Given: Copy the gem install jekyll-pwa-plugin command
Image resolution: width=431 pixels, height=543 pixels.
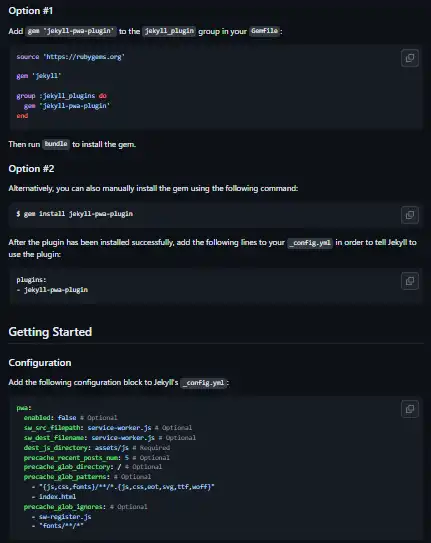Looking at the screenshot, I should pyautogui.click(x=410, y=215).
